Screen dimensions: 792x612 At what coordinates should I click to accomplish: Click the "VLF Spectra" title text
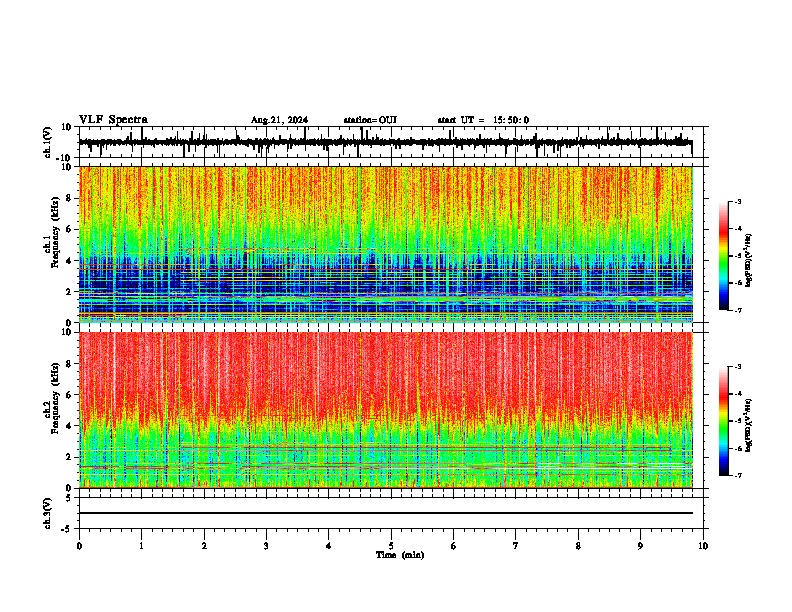113,120
